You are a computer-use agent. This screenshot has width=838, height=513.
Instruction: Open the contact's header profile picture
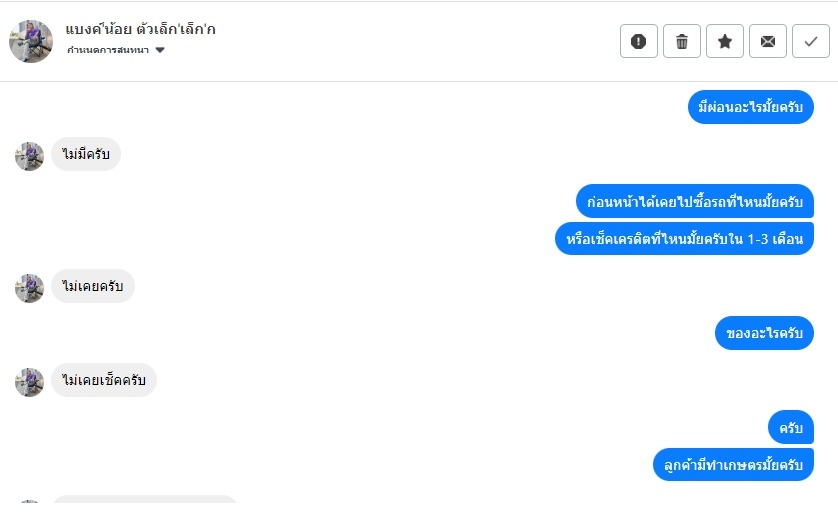(x=31, y=42)
